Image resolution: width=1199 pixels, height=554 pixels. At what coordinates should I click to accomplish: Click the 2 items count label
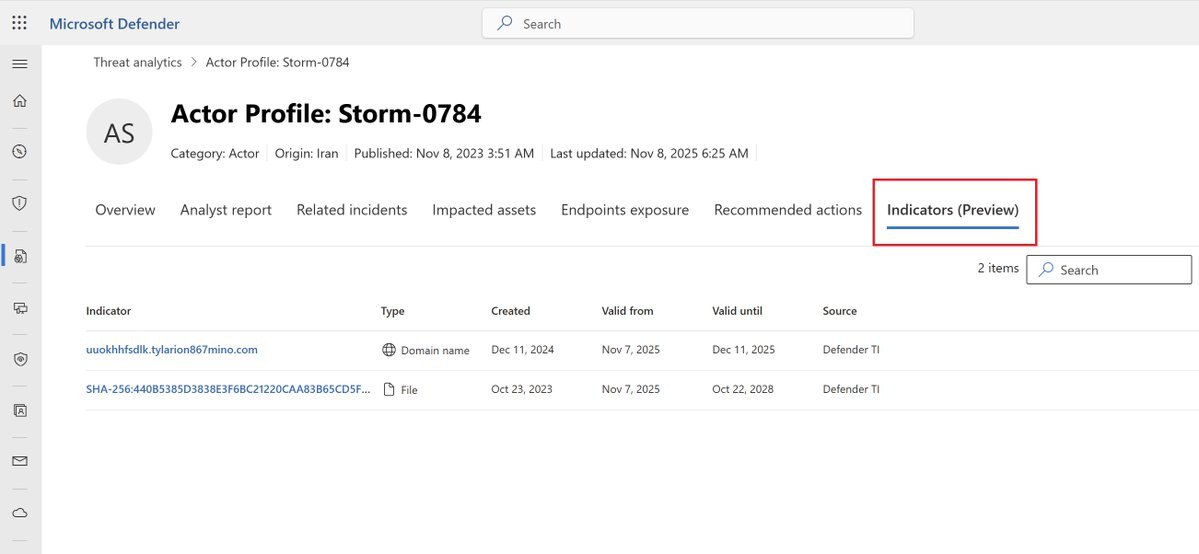[998, 268]
